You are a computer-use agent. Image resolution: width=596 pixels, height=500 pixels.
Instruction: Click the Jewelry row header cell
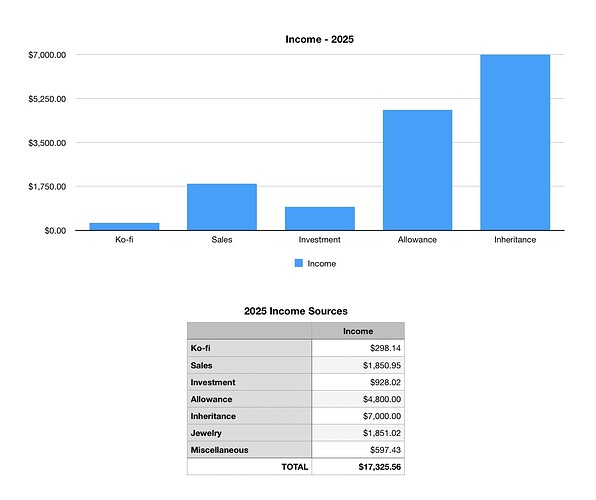click(249, 433)
